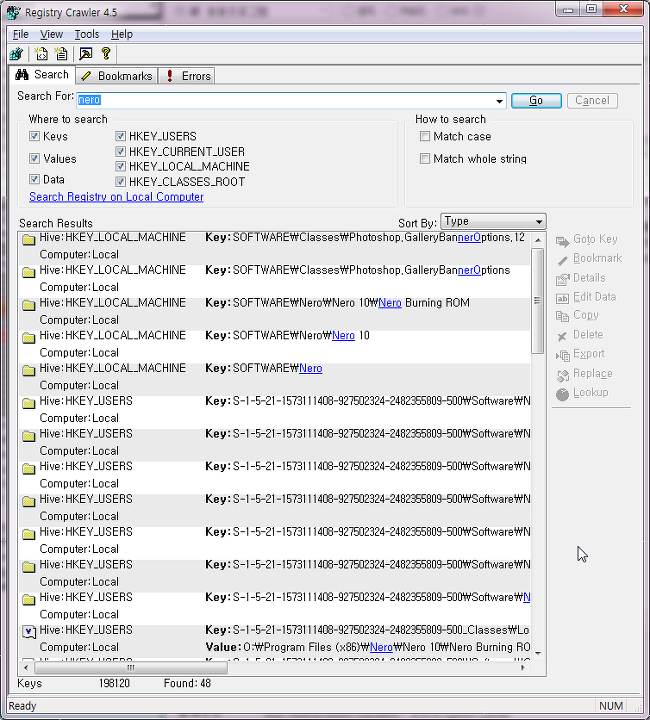Uncheck HKEY_USERS hive

click(120, 136)
